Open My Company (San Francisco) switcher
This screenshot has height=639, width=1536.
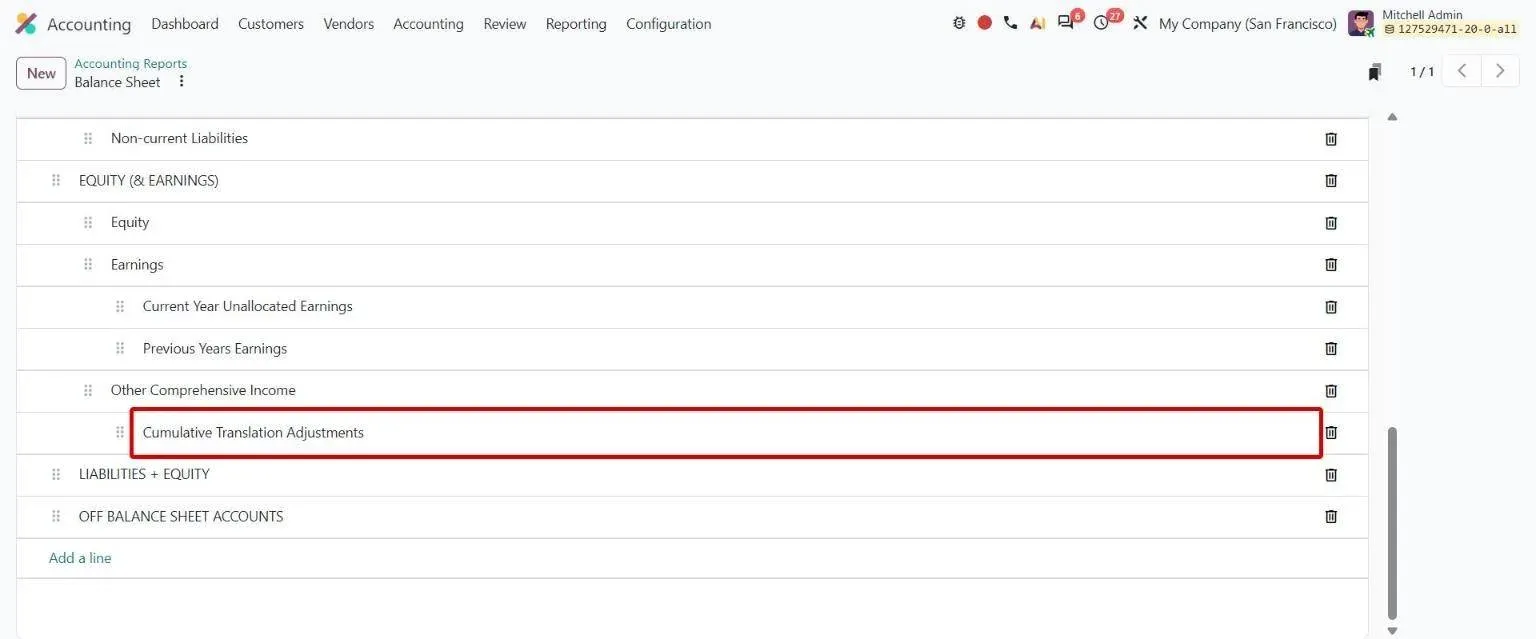(x=1248, y=24)
